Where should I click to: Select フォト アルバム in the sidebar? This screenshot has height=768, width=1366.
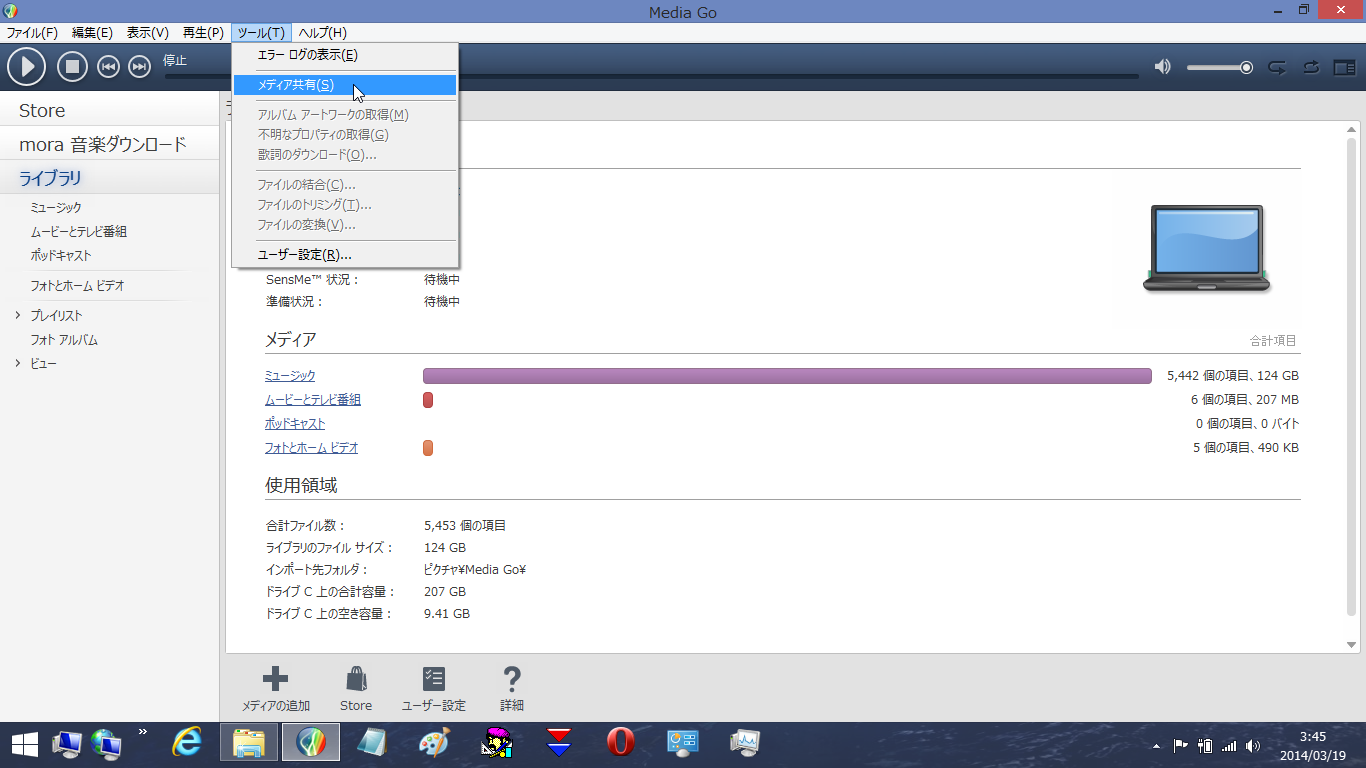[x=64, y=340]
